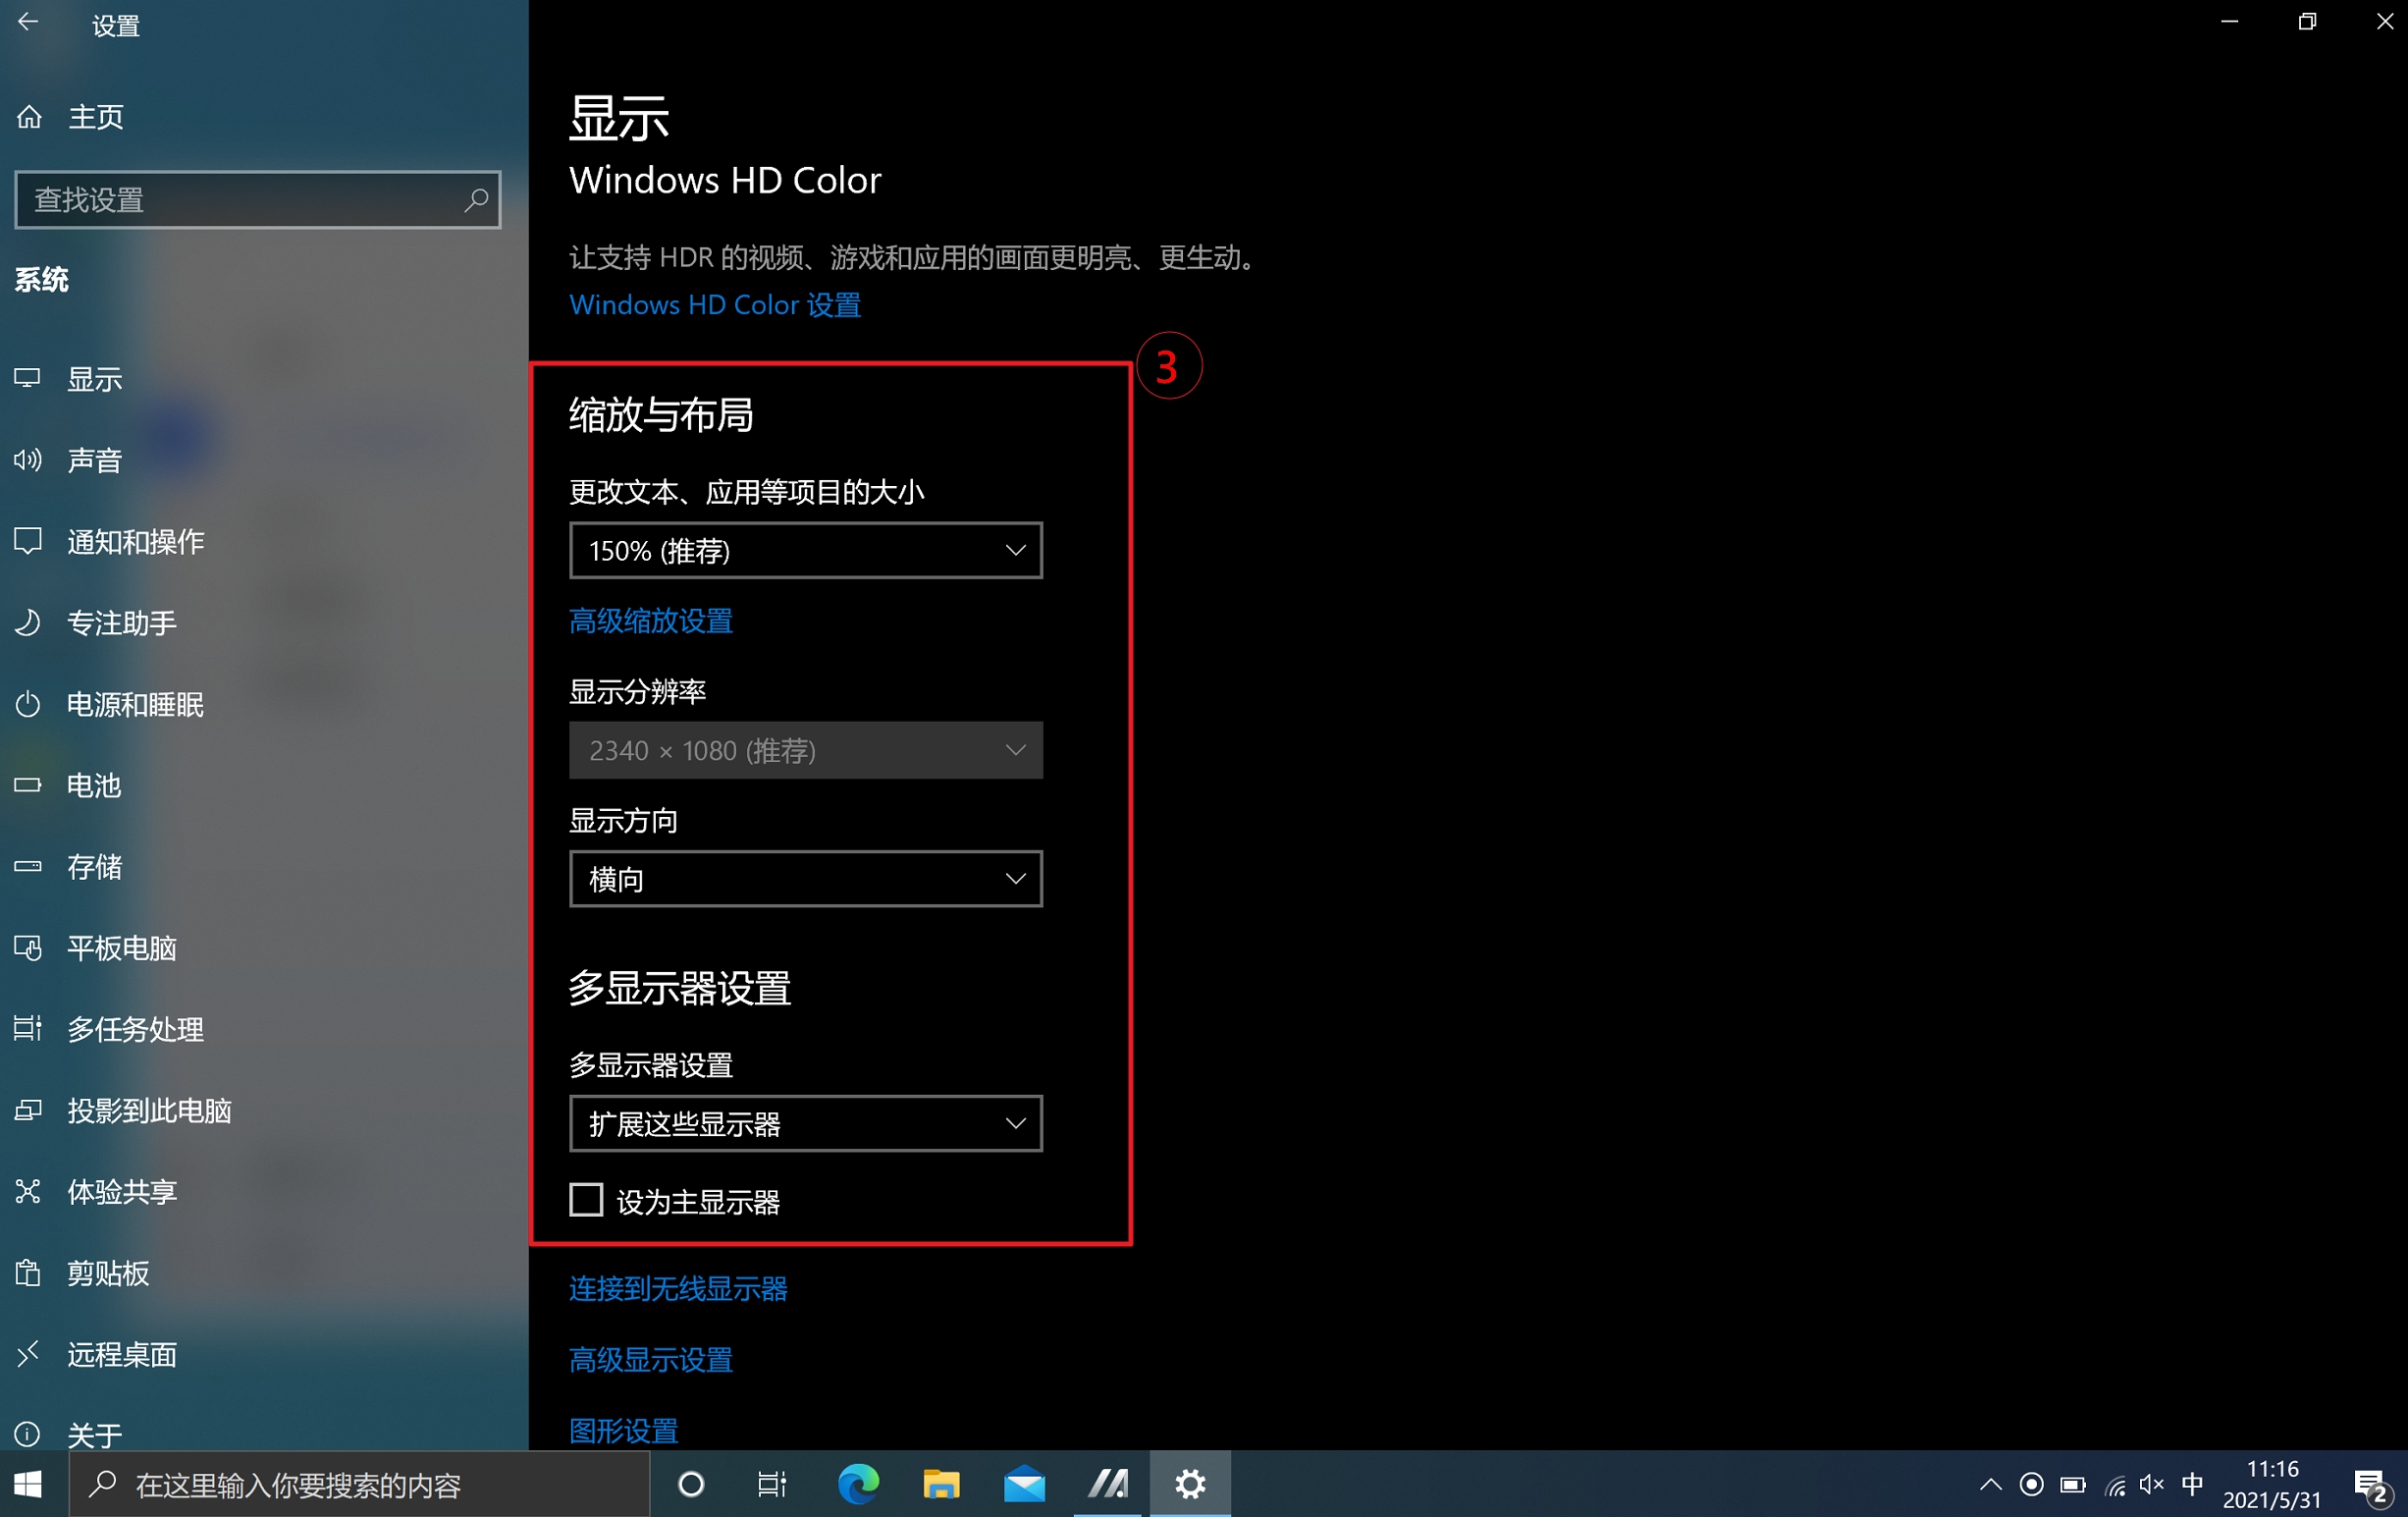This screenshot has height=1517, width=2408.
Task: Open Cortana circle icon on taskbar
Action: 691,1484
